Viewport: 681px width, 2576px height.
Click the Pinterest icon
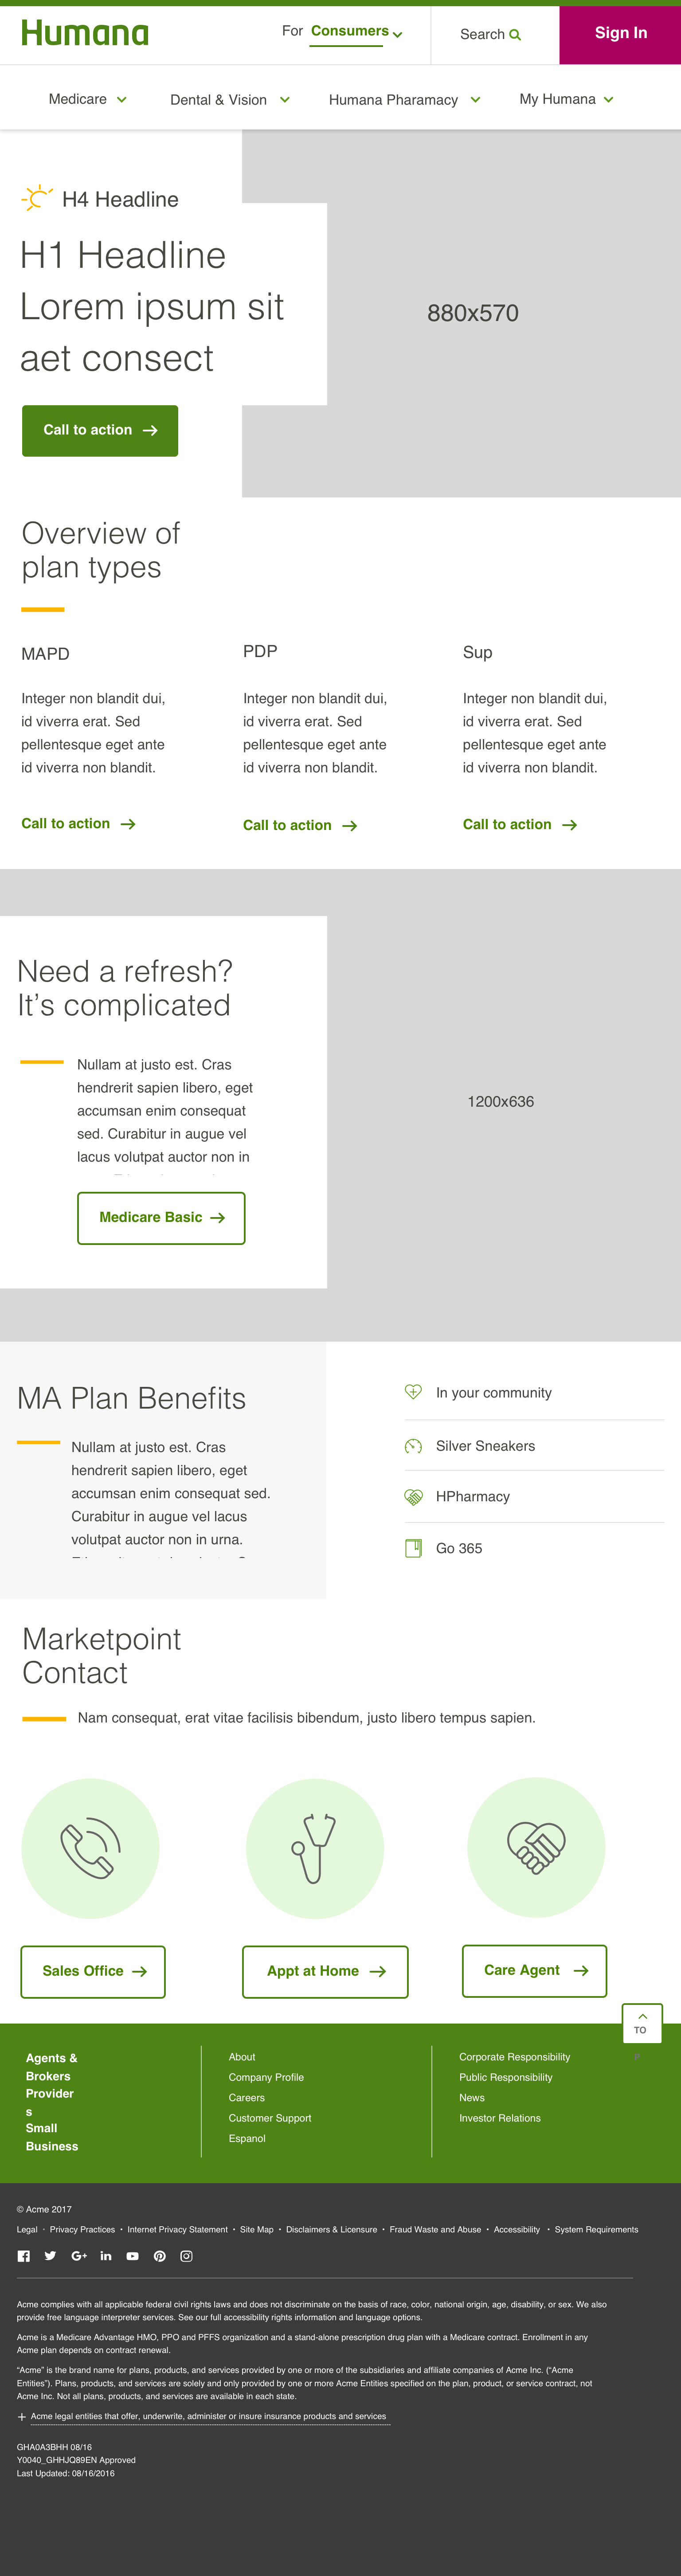(x=159, y=2256)
